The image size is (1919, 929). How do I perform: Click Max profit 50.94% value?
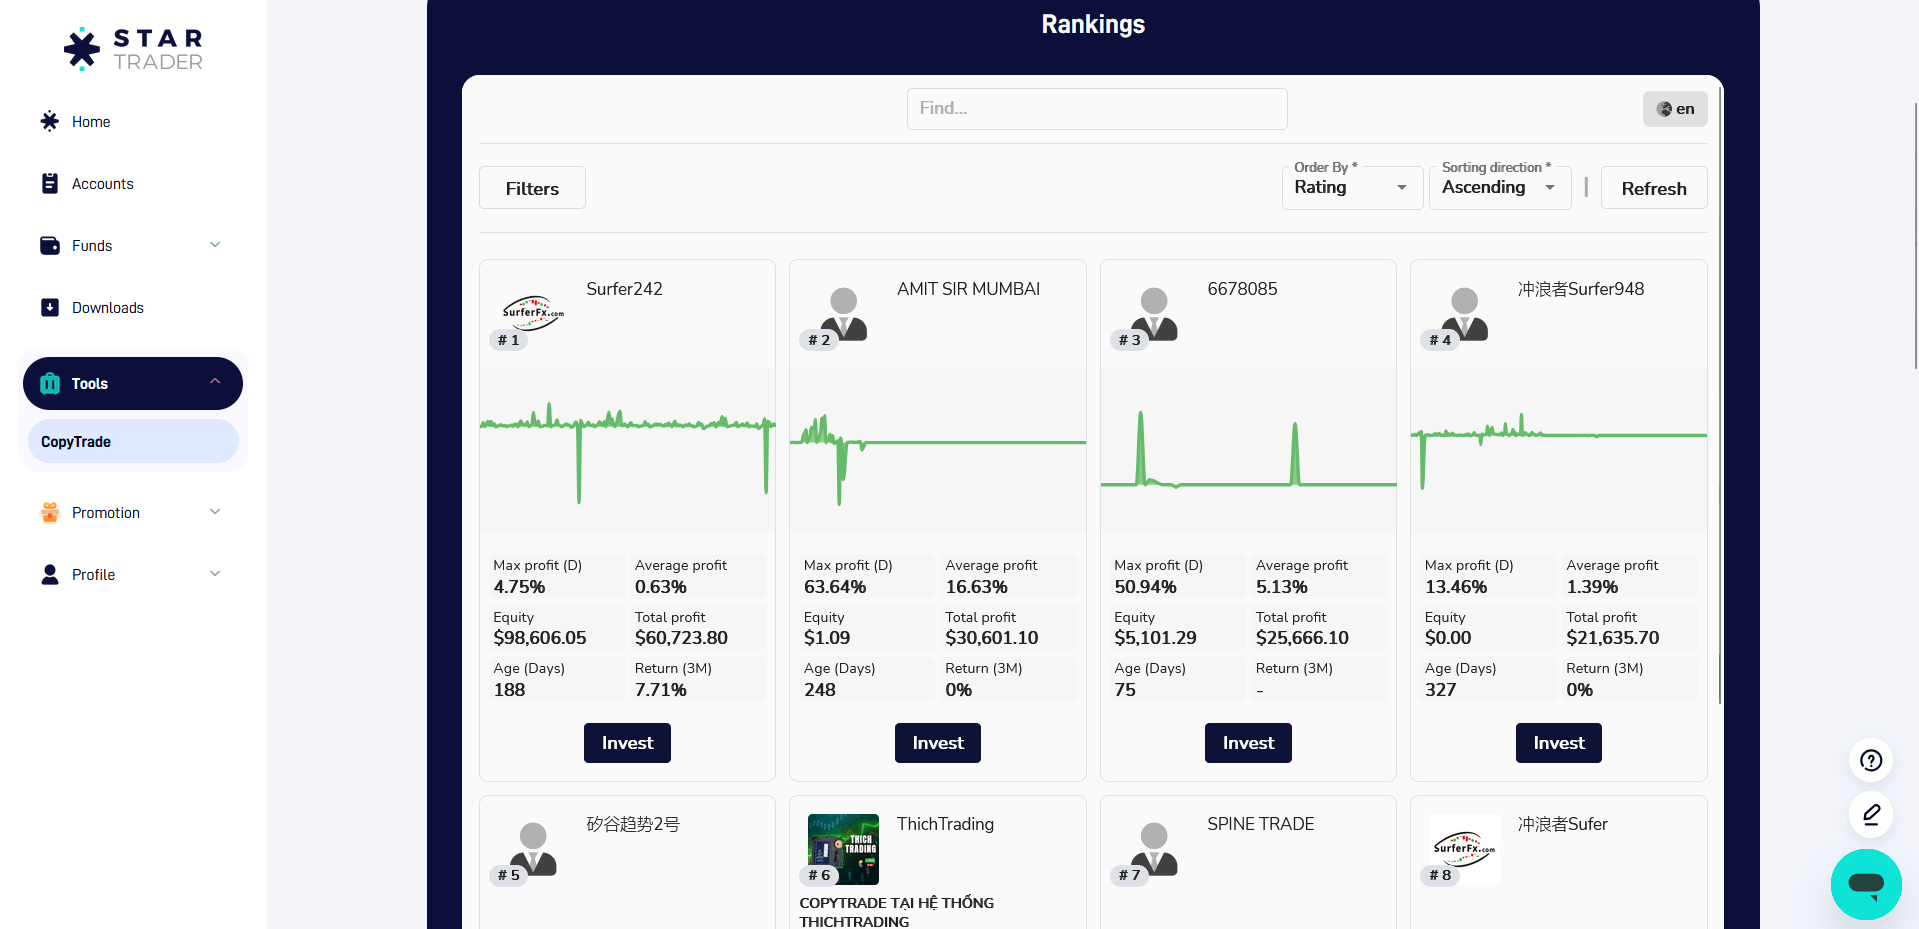pos(1145,587)
